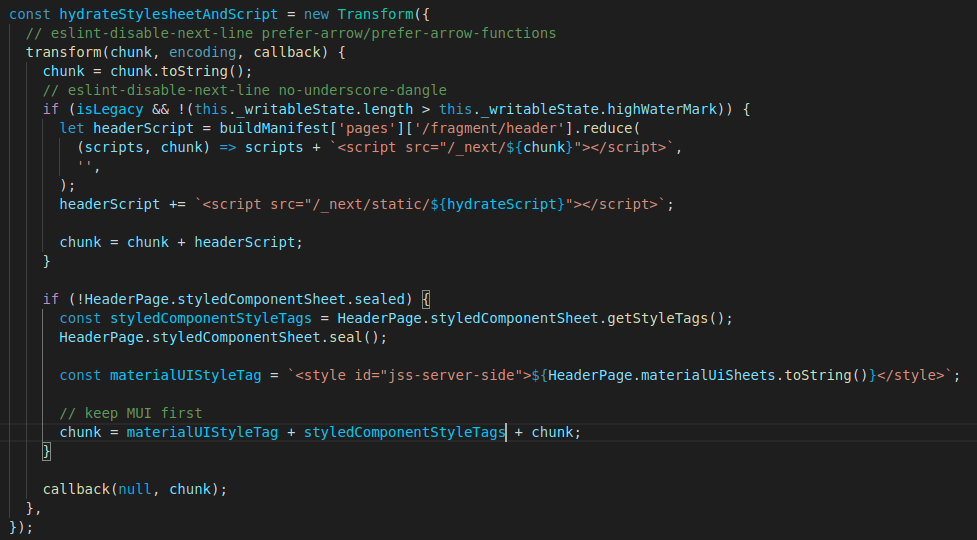This screenshot has height=540, width=977.
Task: Select the isLegacy identifier
Action: tap(110, 109)
